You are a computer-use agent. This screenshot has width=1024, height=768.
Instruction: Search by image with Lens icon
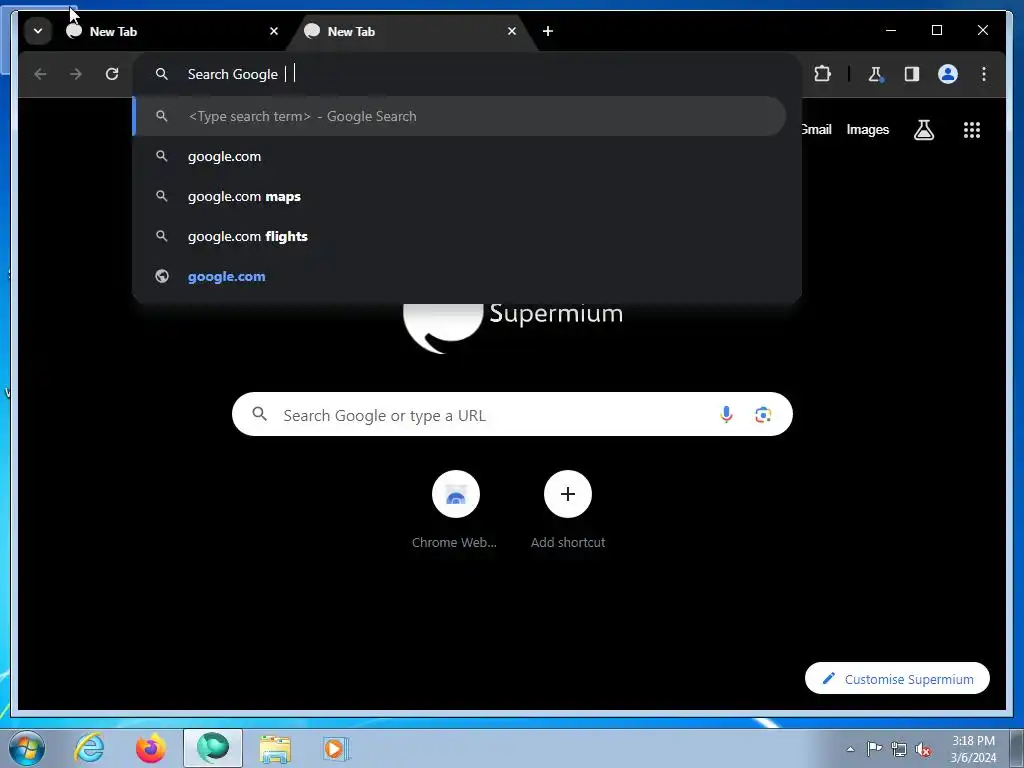click(763, 414)
